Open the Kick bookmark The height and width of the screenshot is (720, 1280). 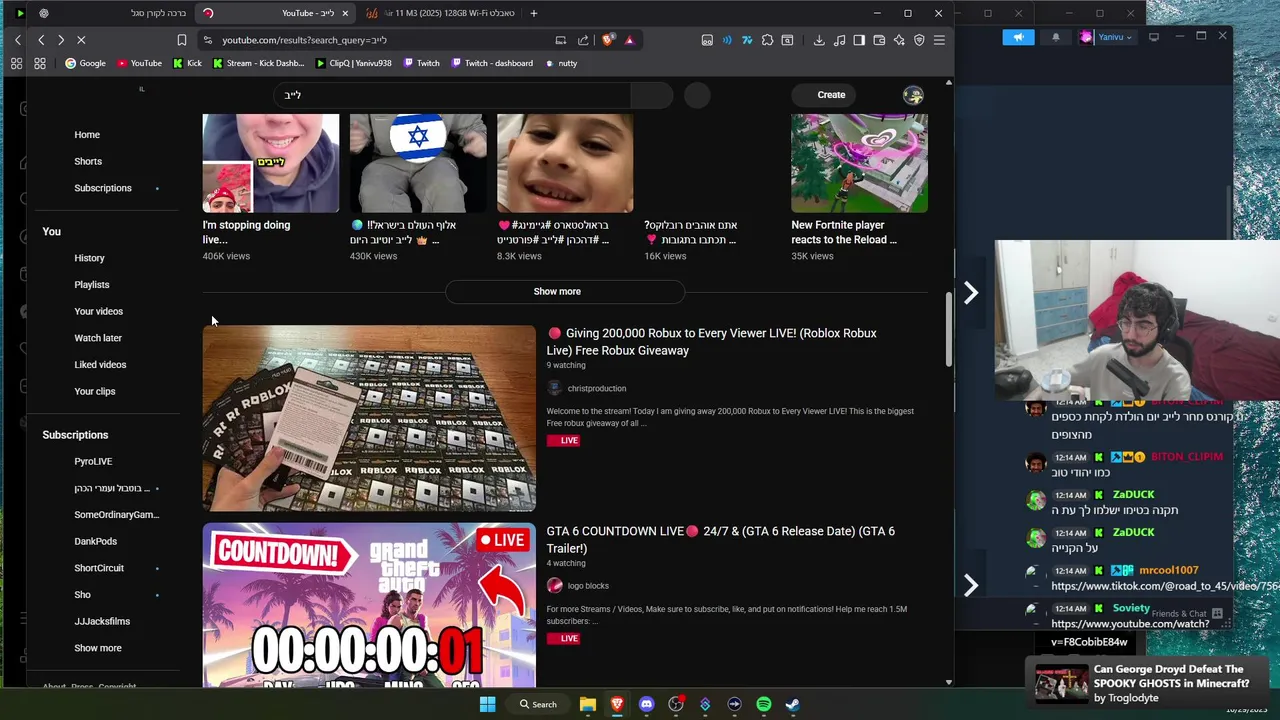coord(187,63)
